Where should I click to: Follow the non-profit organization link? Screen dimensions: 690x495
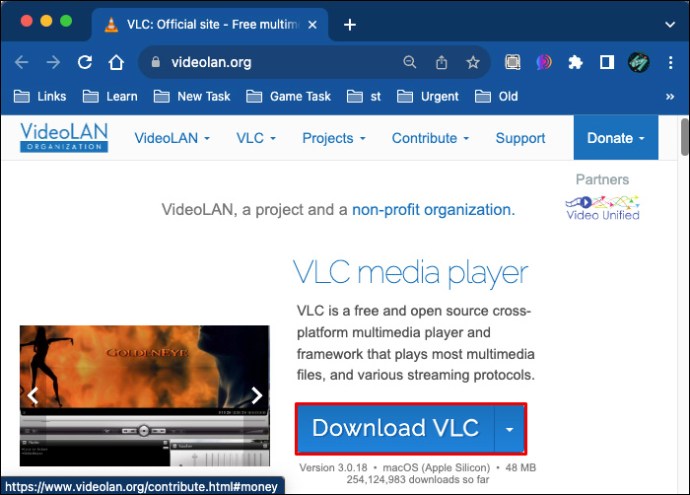click(x=432, y=210)
